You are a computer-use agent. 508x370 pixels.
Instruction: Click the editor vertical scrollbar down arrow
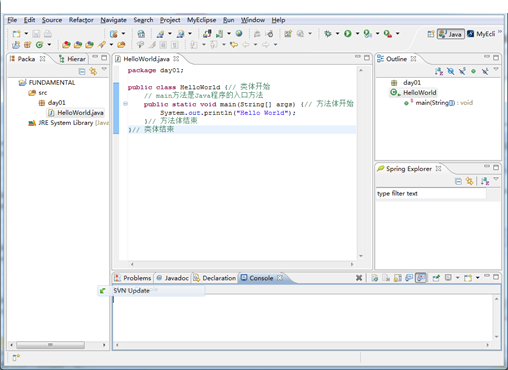click(x=361, y=256)
